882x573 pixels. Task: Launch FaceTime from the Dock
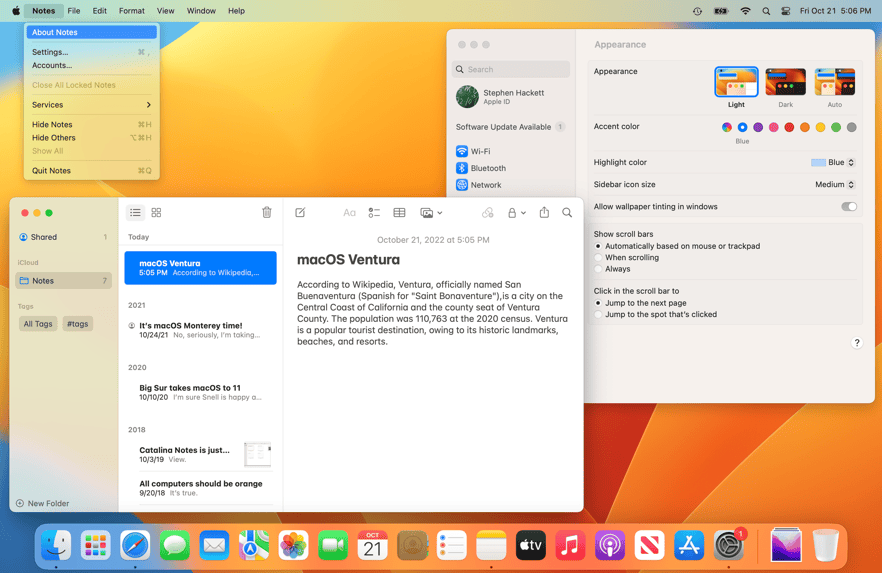(x=333, y=545)
